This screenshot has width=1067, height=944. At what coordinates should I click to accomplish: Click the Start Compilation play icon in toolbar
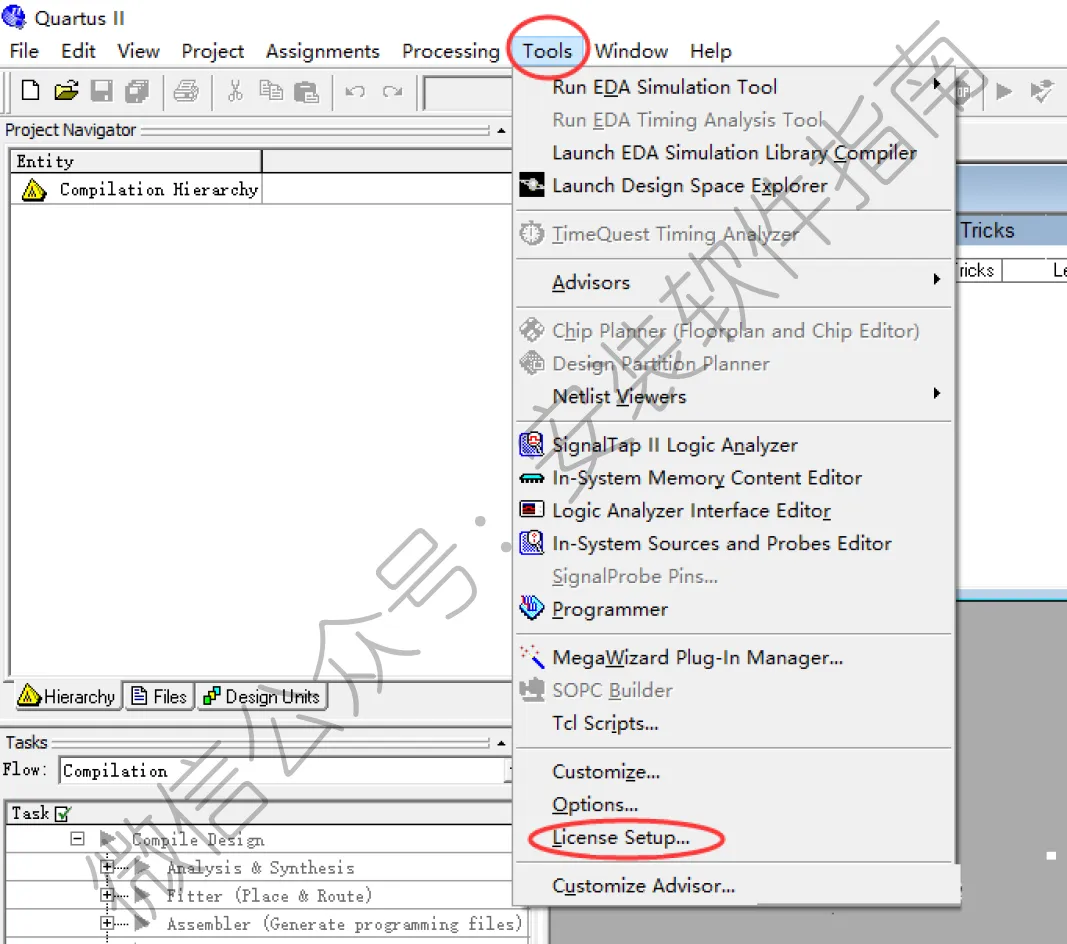[x=1004, y=91]
